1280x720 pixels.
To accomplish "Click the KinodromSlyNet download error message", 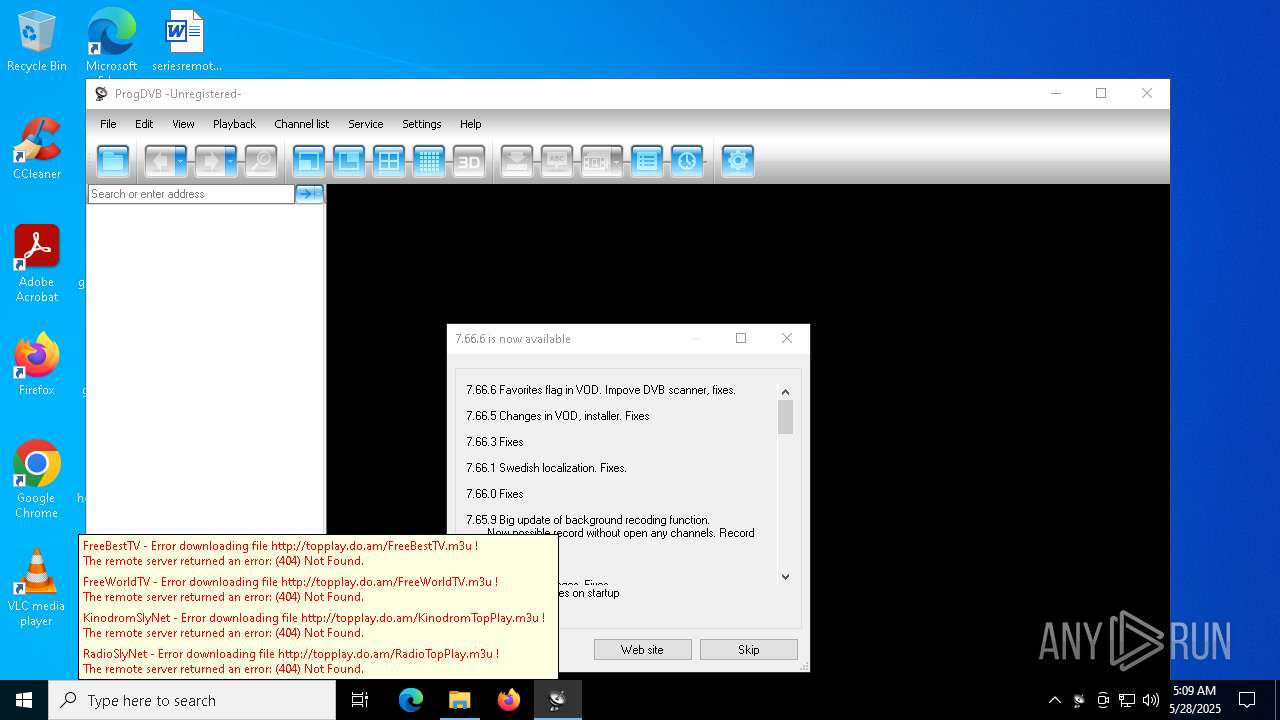I will tap(314, 626).
